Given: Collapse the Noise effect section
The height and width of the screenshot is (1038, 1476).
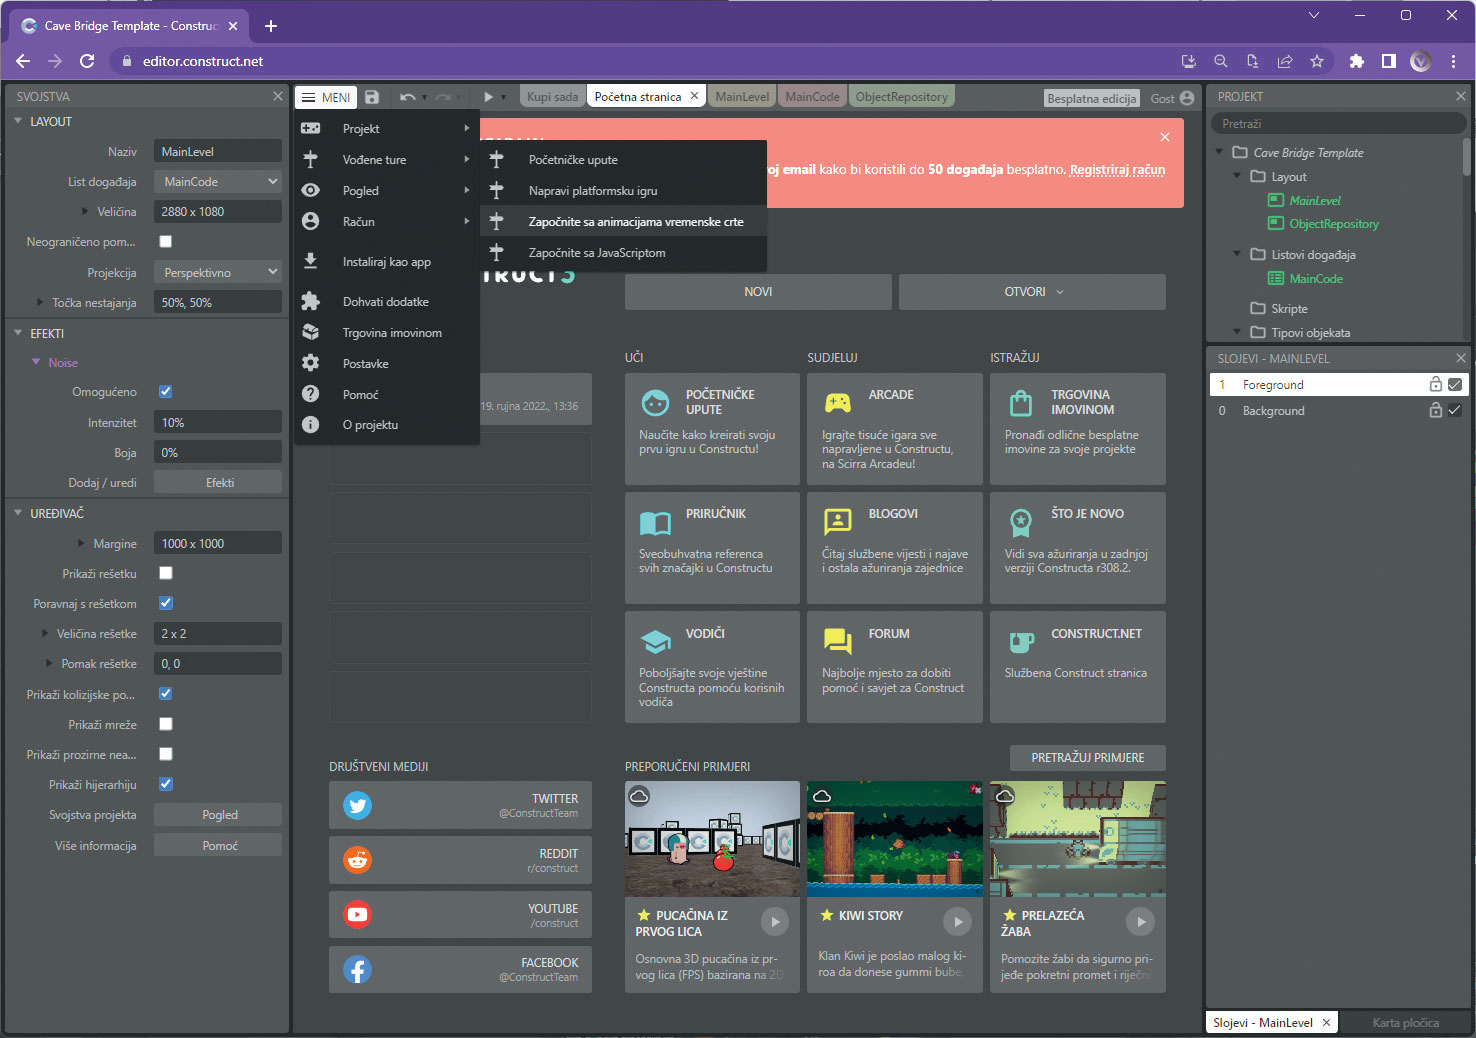Looking at the screenshot, I should (36, 362).
